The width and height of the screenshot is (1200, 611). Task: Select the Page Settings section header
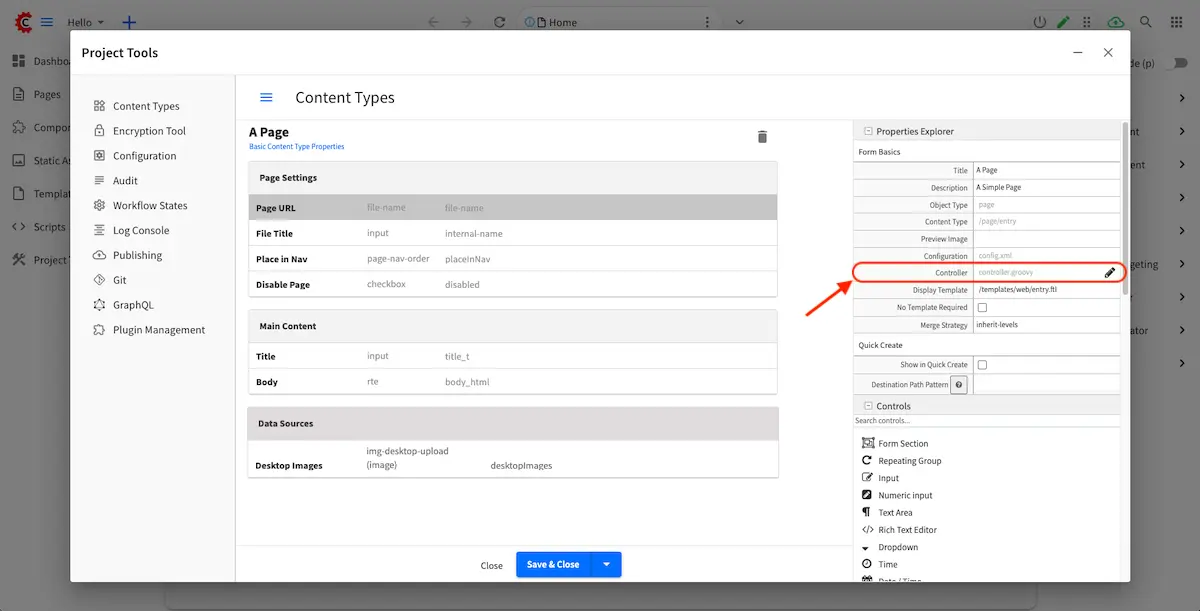(x=512, y=178)
